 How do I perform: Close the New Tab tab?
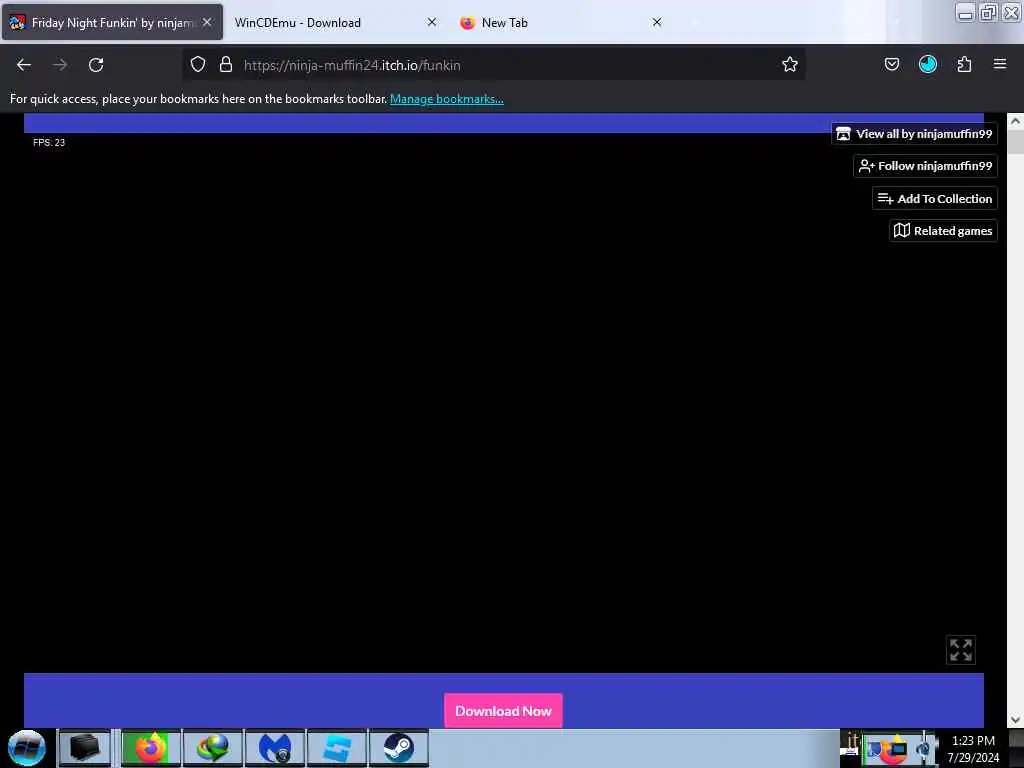click(x=657, y=22)
